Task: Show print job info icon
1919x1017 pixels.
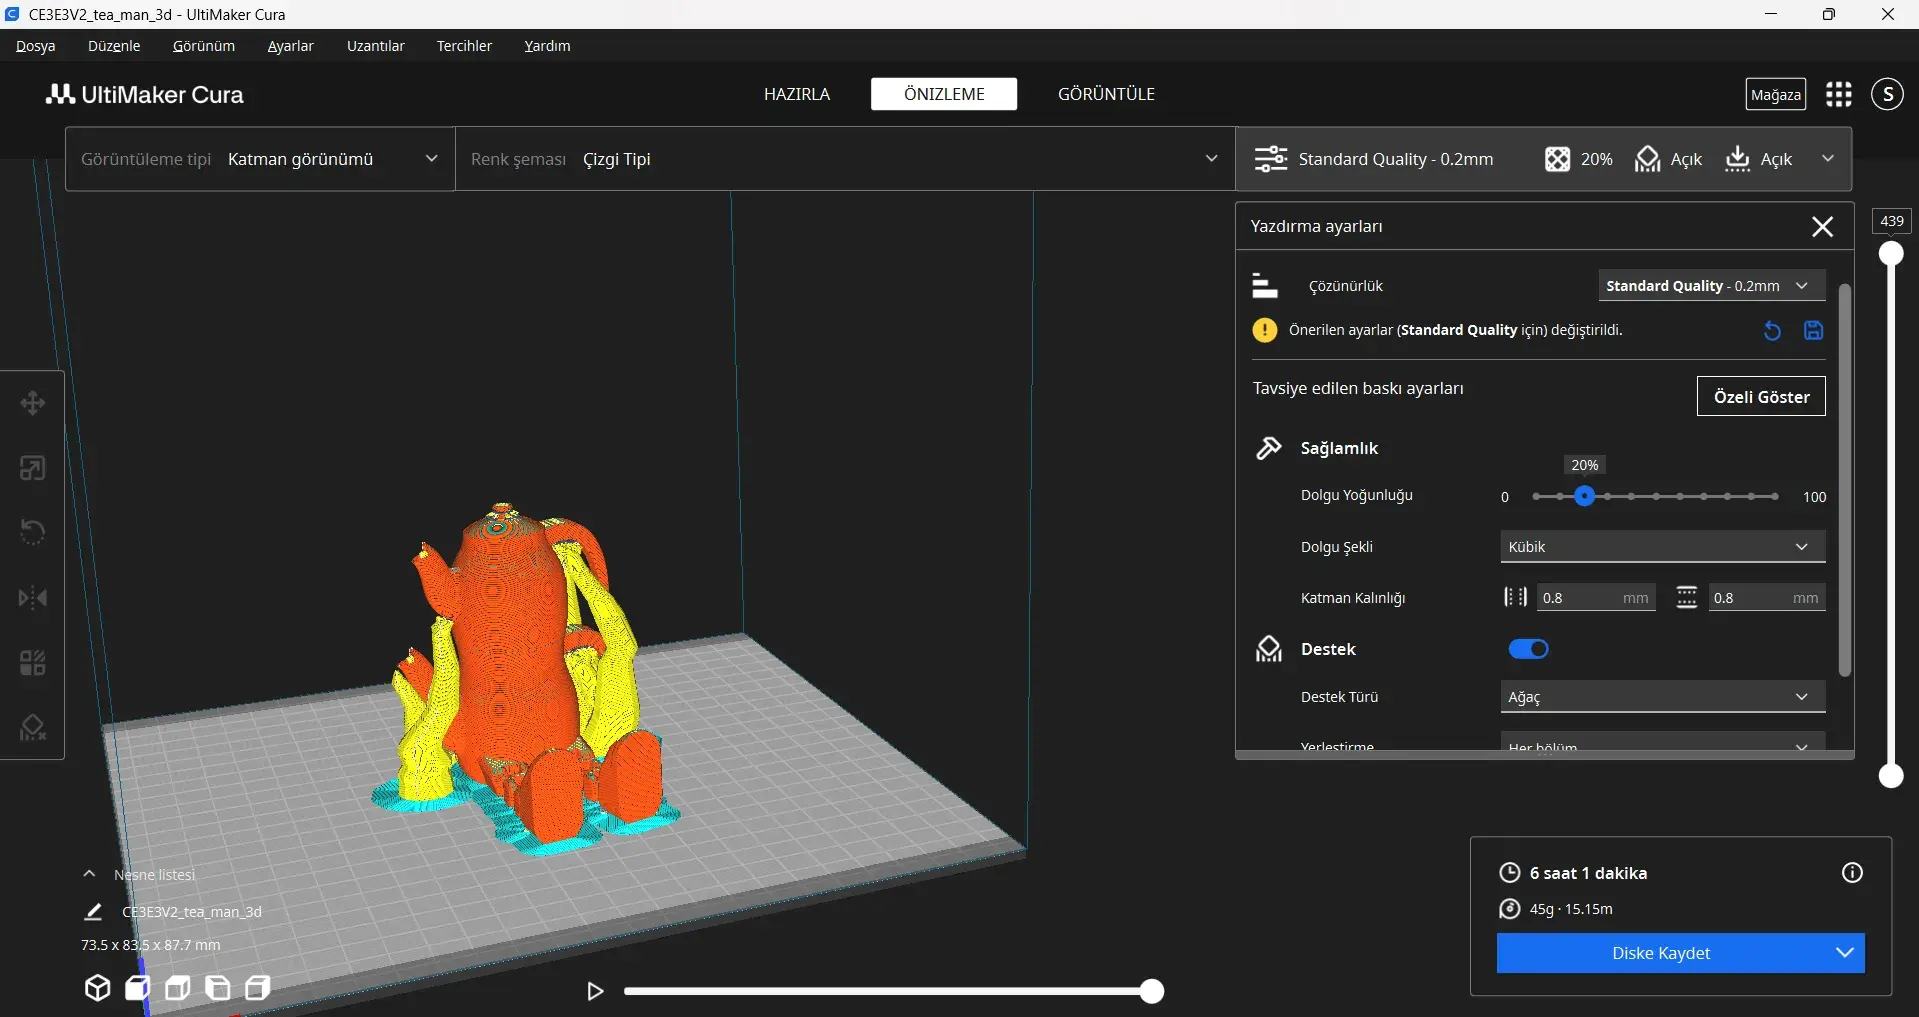Action: [1852, 873]
